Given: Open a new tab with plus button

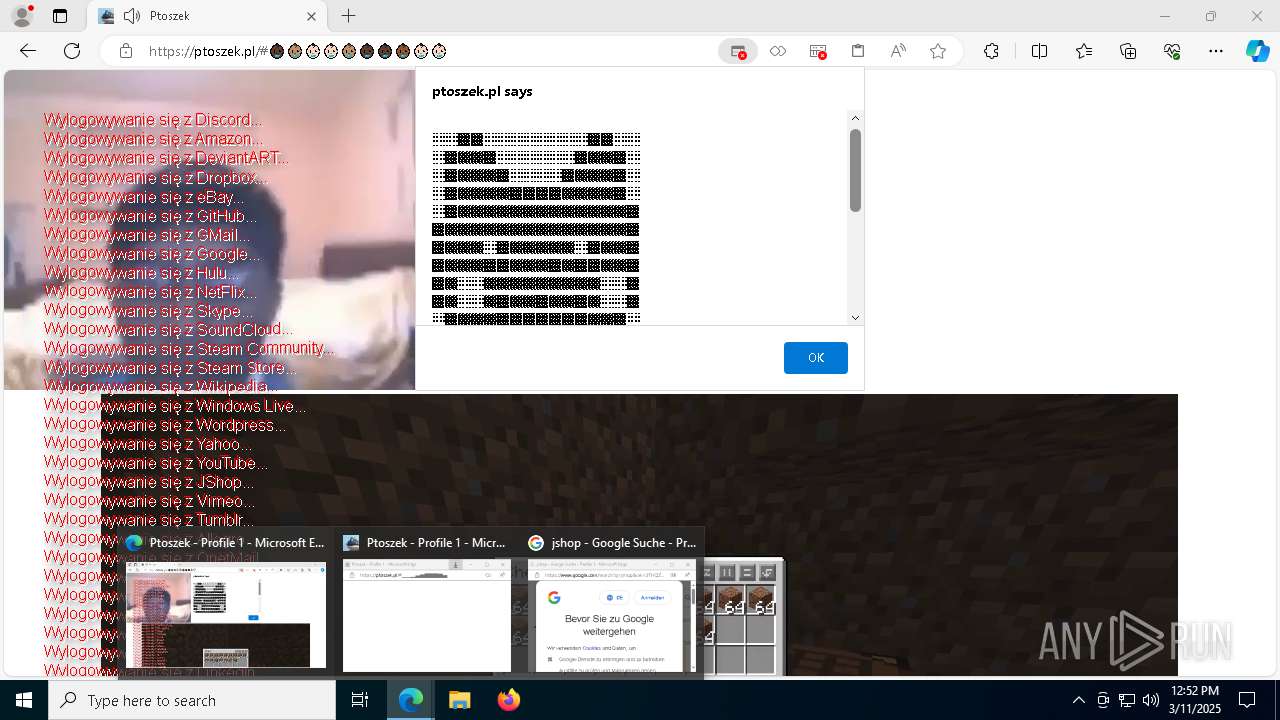Looking at the screenshot, I should (x=348, y=16).
